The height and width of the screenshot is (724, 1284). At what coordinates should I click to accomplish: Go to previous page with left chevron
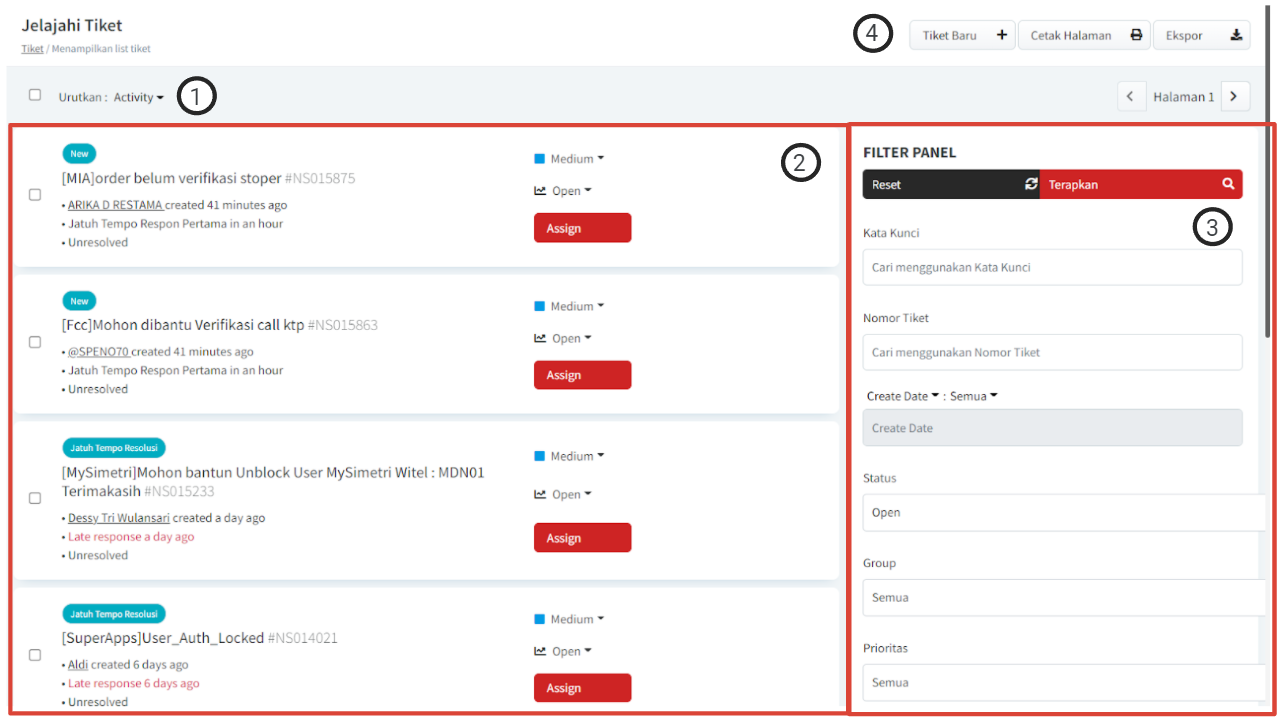pos(1130,97)
